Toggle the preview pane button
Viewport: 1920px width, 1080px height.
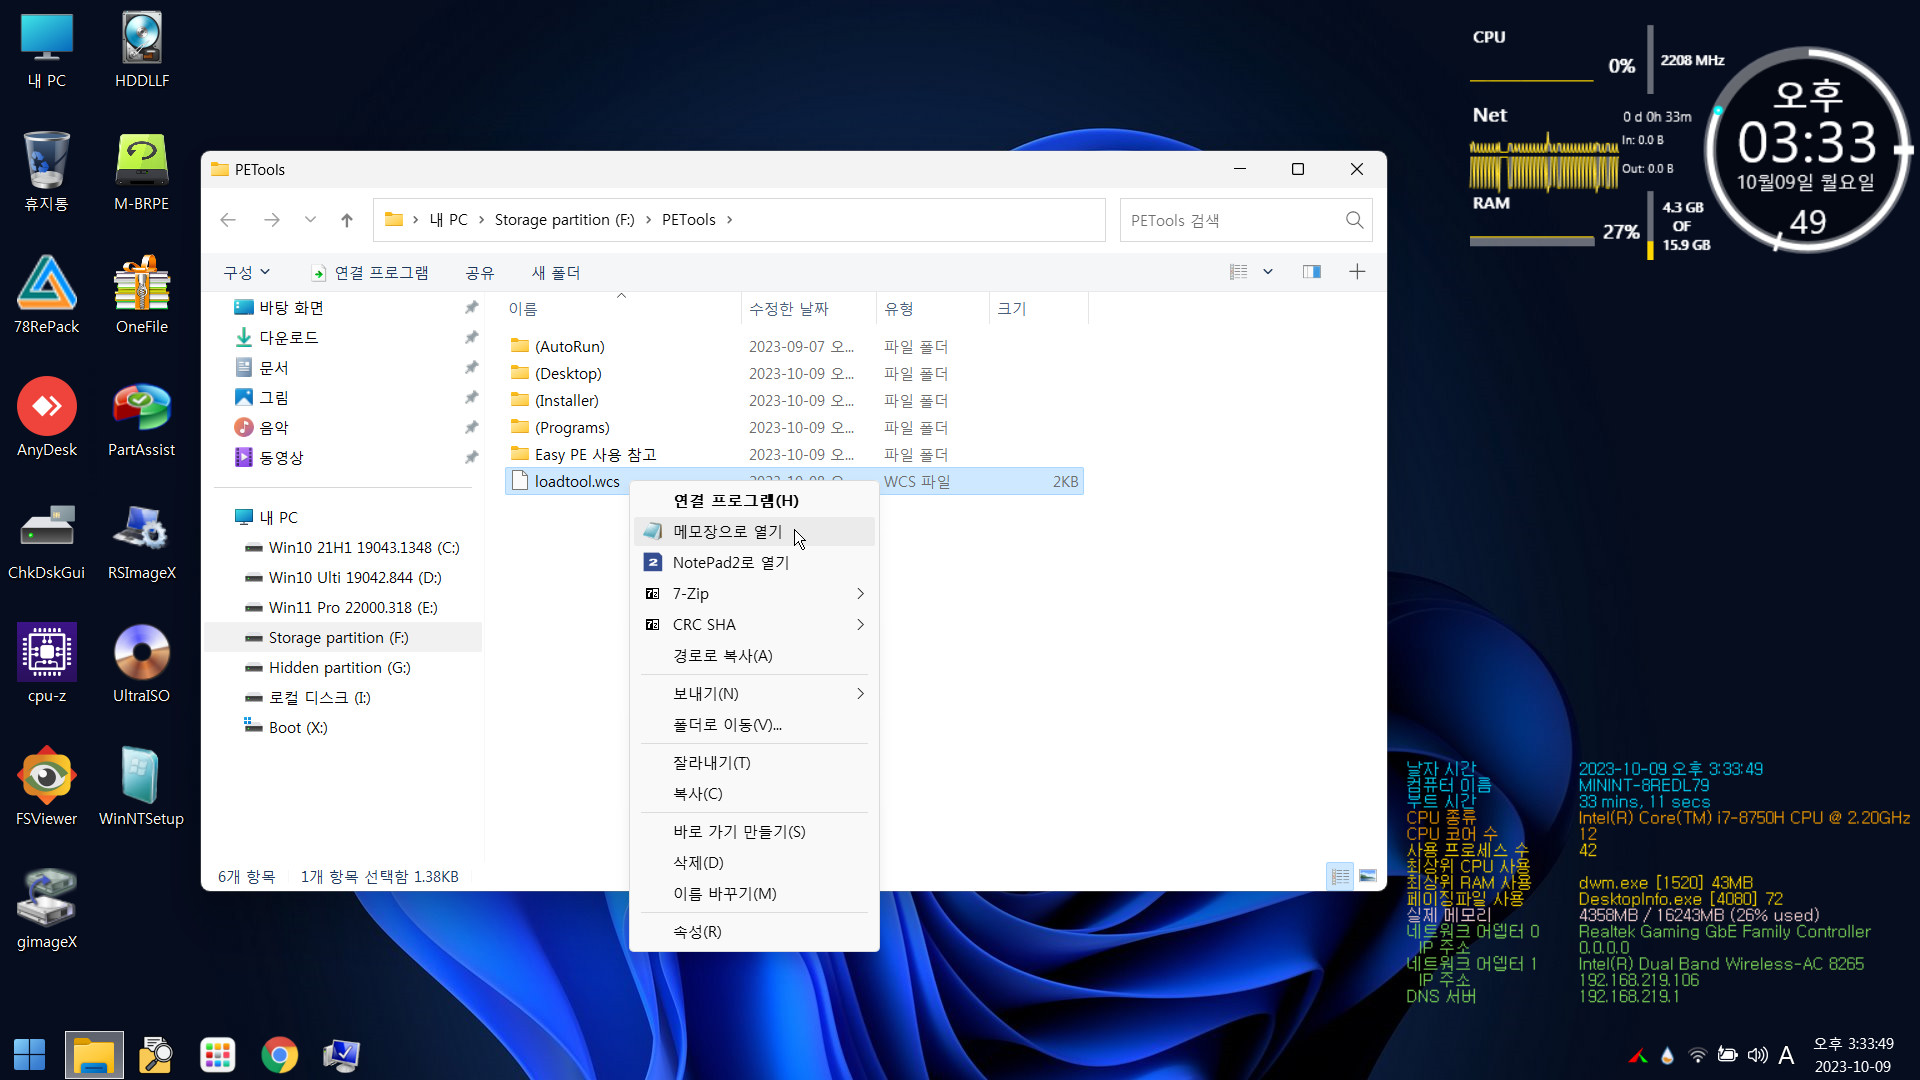coord(1312,272)
